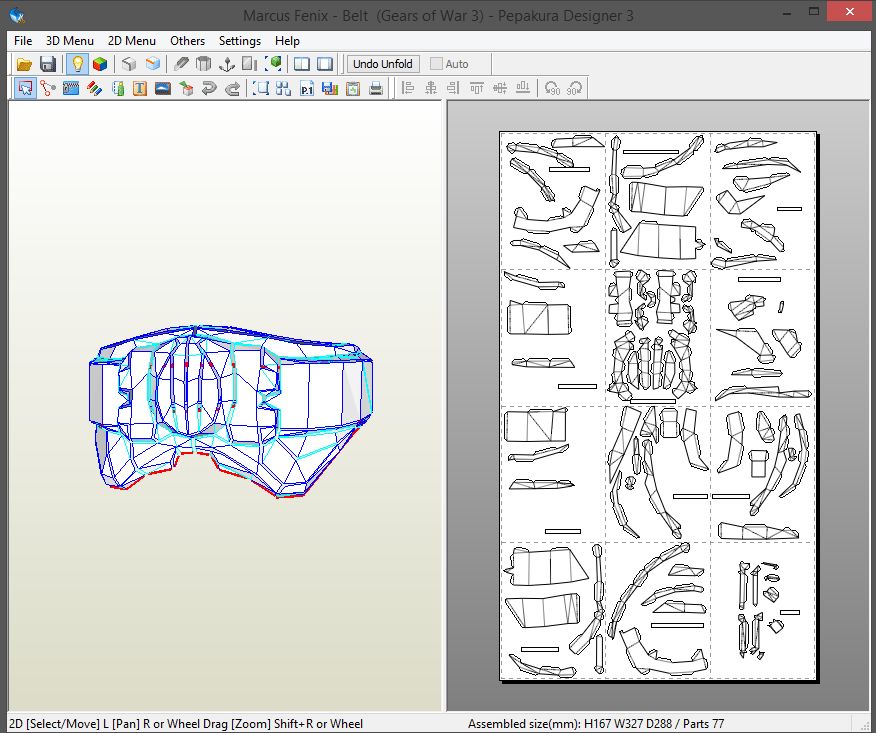This screenshot has width=876, height=733.
Task: Click the Open file folder icon
Action: 24,64
